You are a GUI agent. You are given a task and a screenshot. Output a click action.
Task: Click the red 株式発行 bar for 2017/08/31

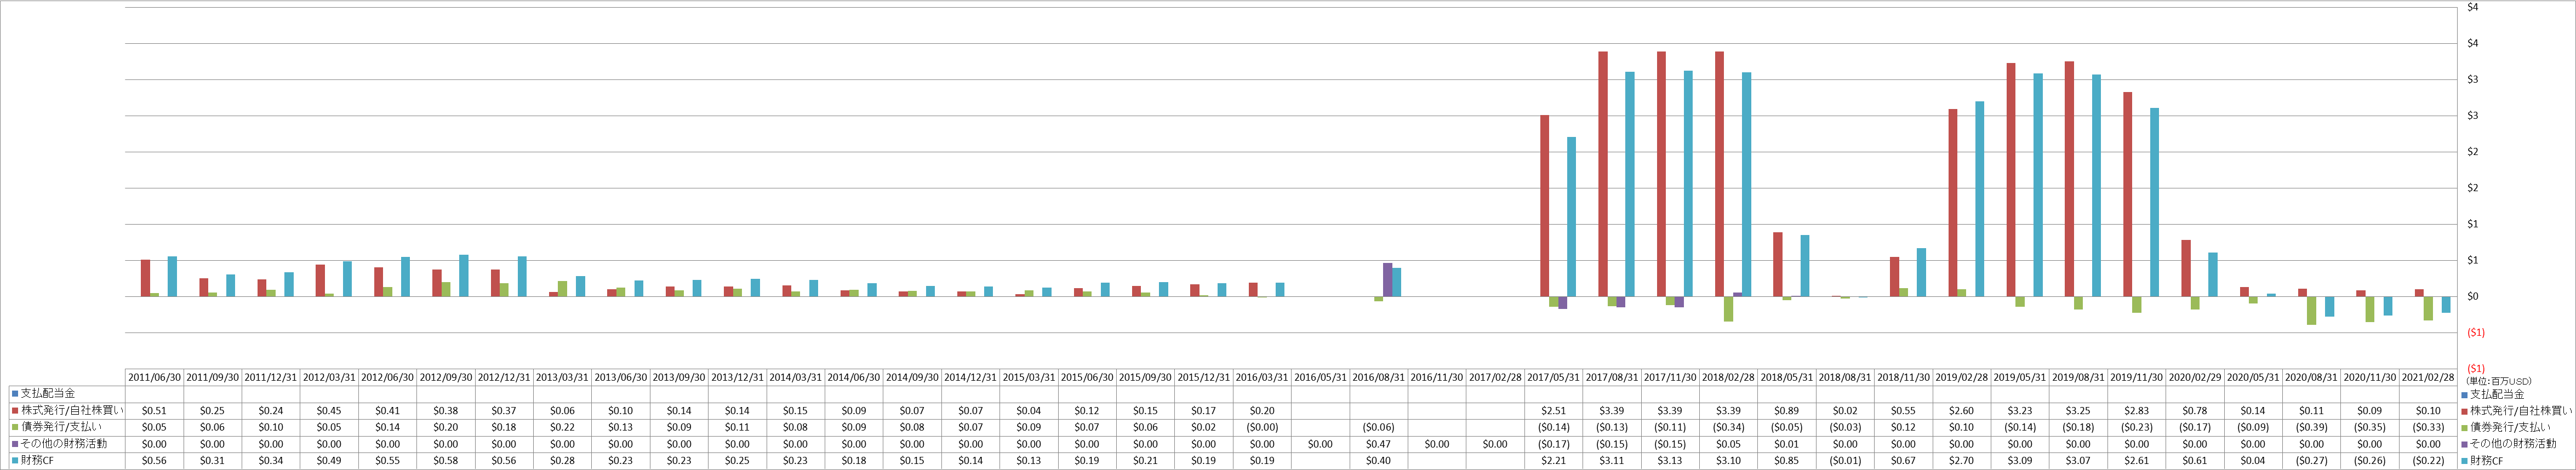(1603, 174)
